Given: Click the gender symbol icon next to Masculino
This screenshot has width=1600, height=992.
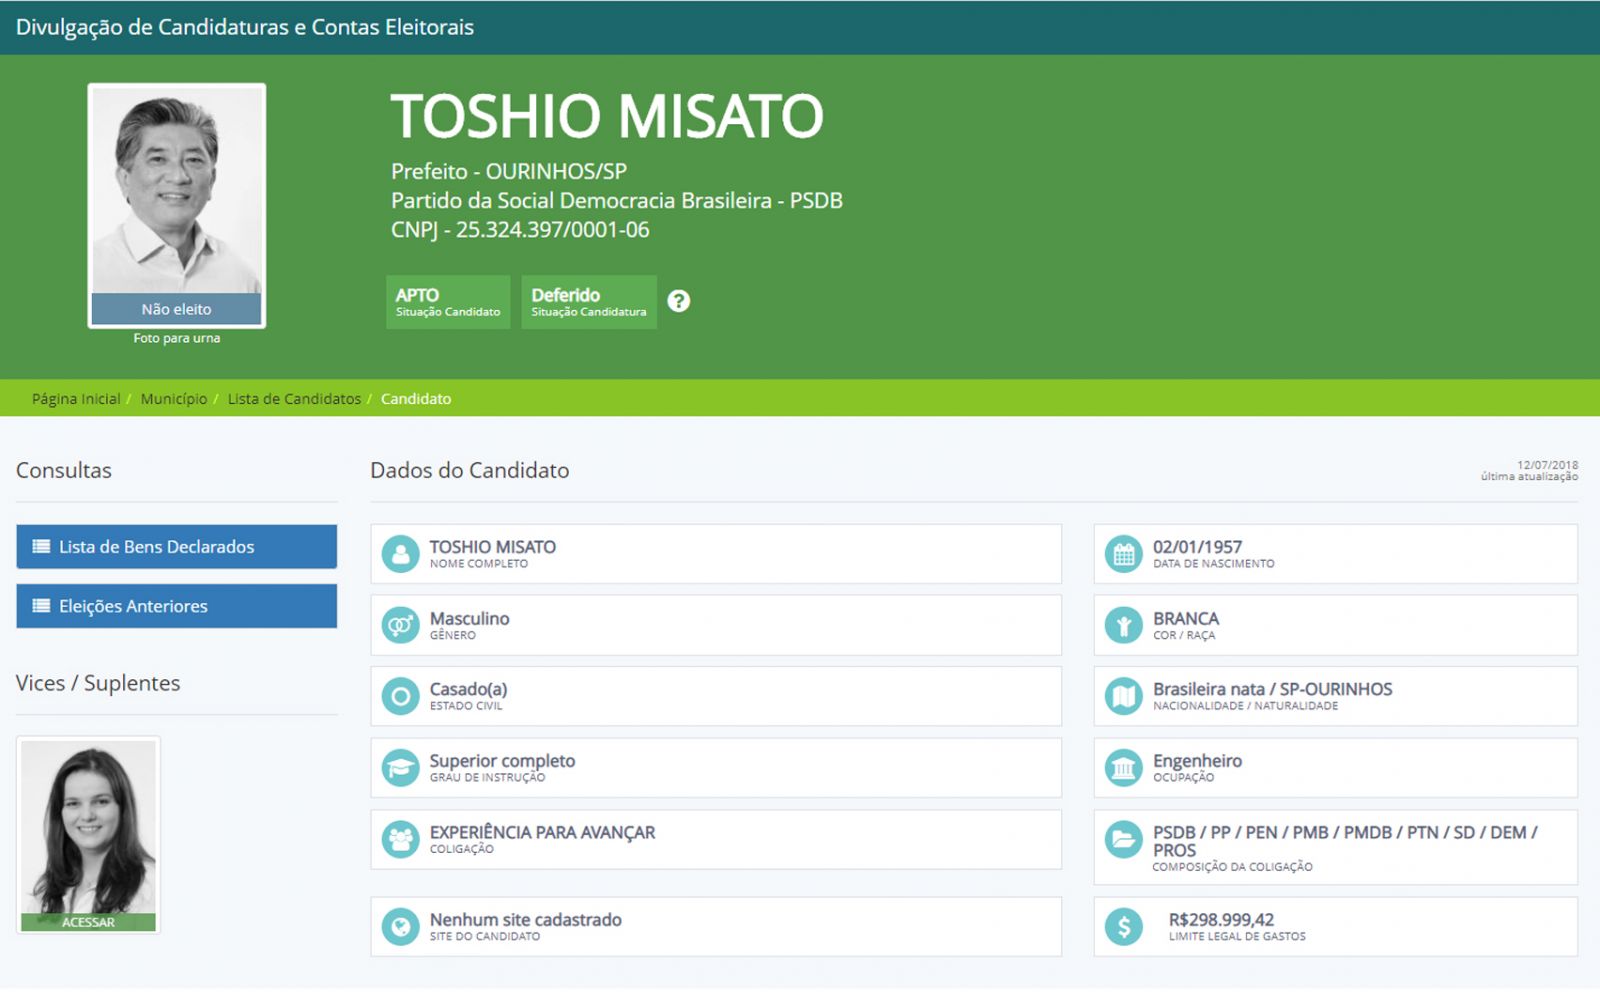Looking at the screenshot, I should click(x=400, y=625).
